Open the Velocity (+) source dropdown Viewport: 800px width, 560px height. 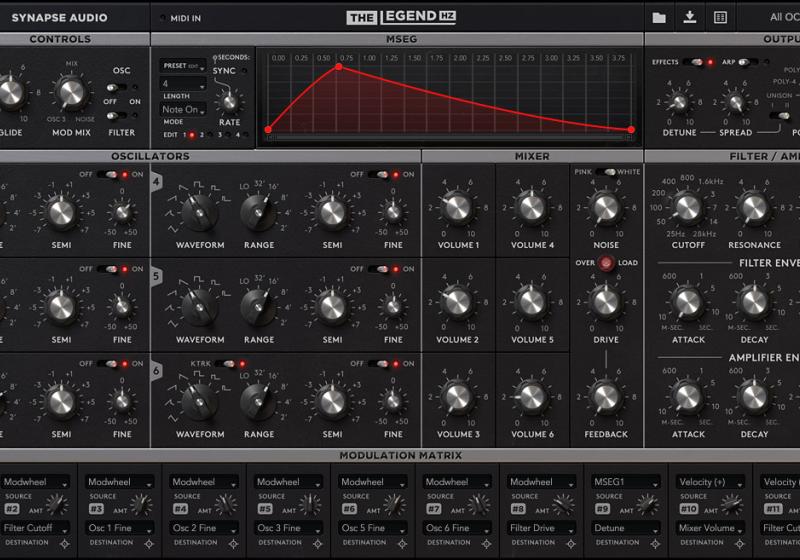(711, 482)
